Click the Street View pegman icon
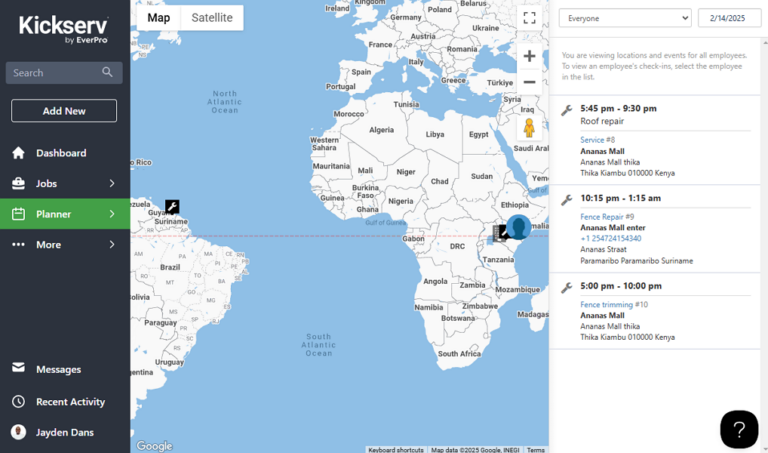Screen dimensions: 768x453 (x=529, y=128)
